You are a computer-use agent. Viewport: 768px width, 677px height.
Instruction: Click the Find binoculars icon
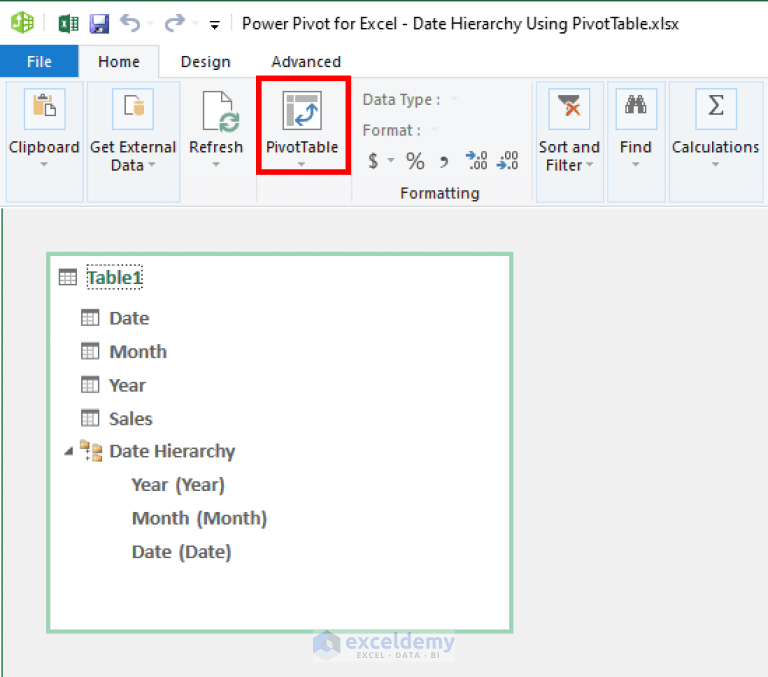tap(636, 108)
